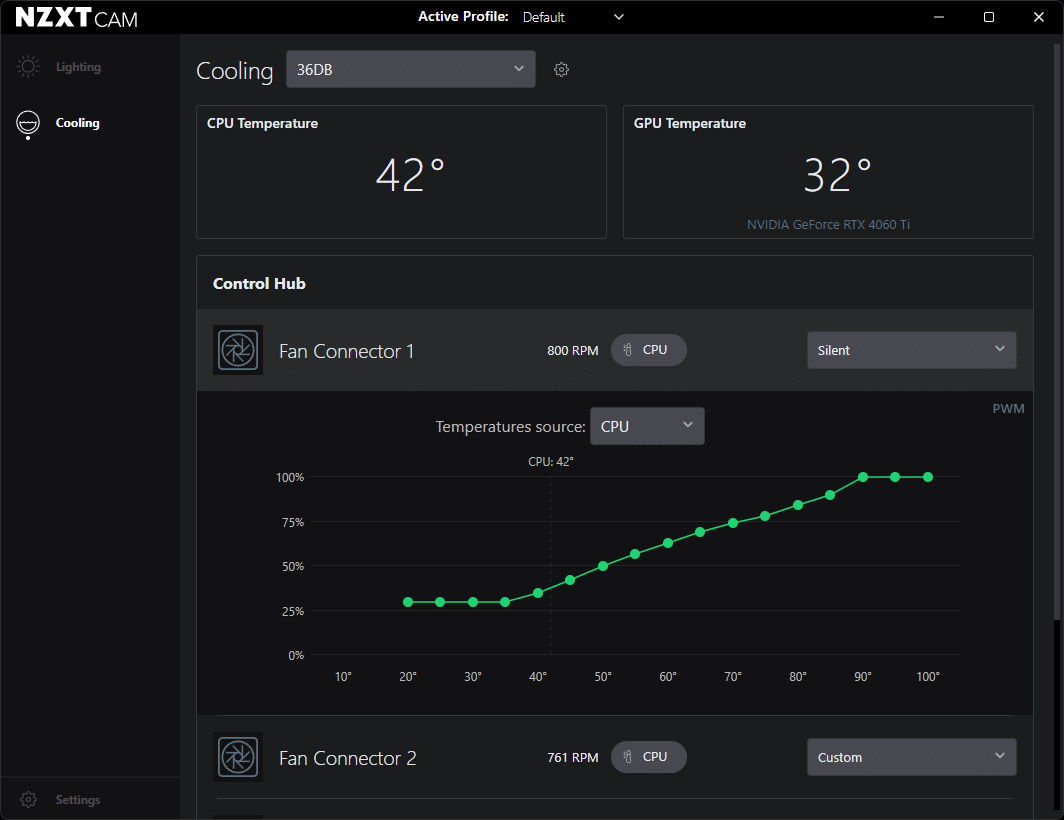The height and width of the screenshot is (820, 1064).
Task: Click the NZXT CAM logo
Action: (x=77, y=18)
